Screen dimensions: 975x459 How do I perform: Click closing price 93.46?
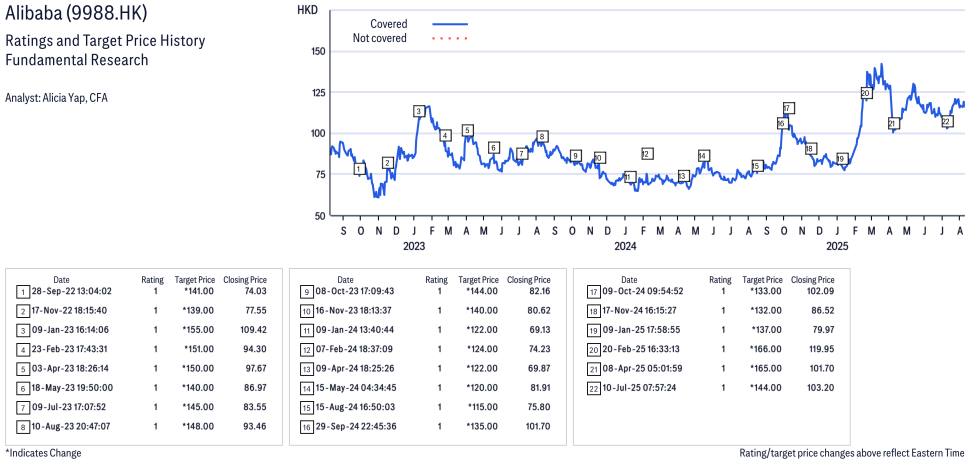256,426
